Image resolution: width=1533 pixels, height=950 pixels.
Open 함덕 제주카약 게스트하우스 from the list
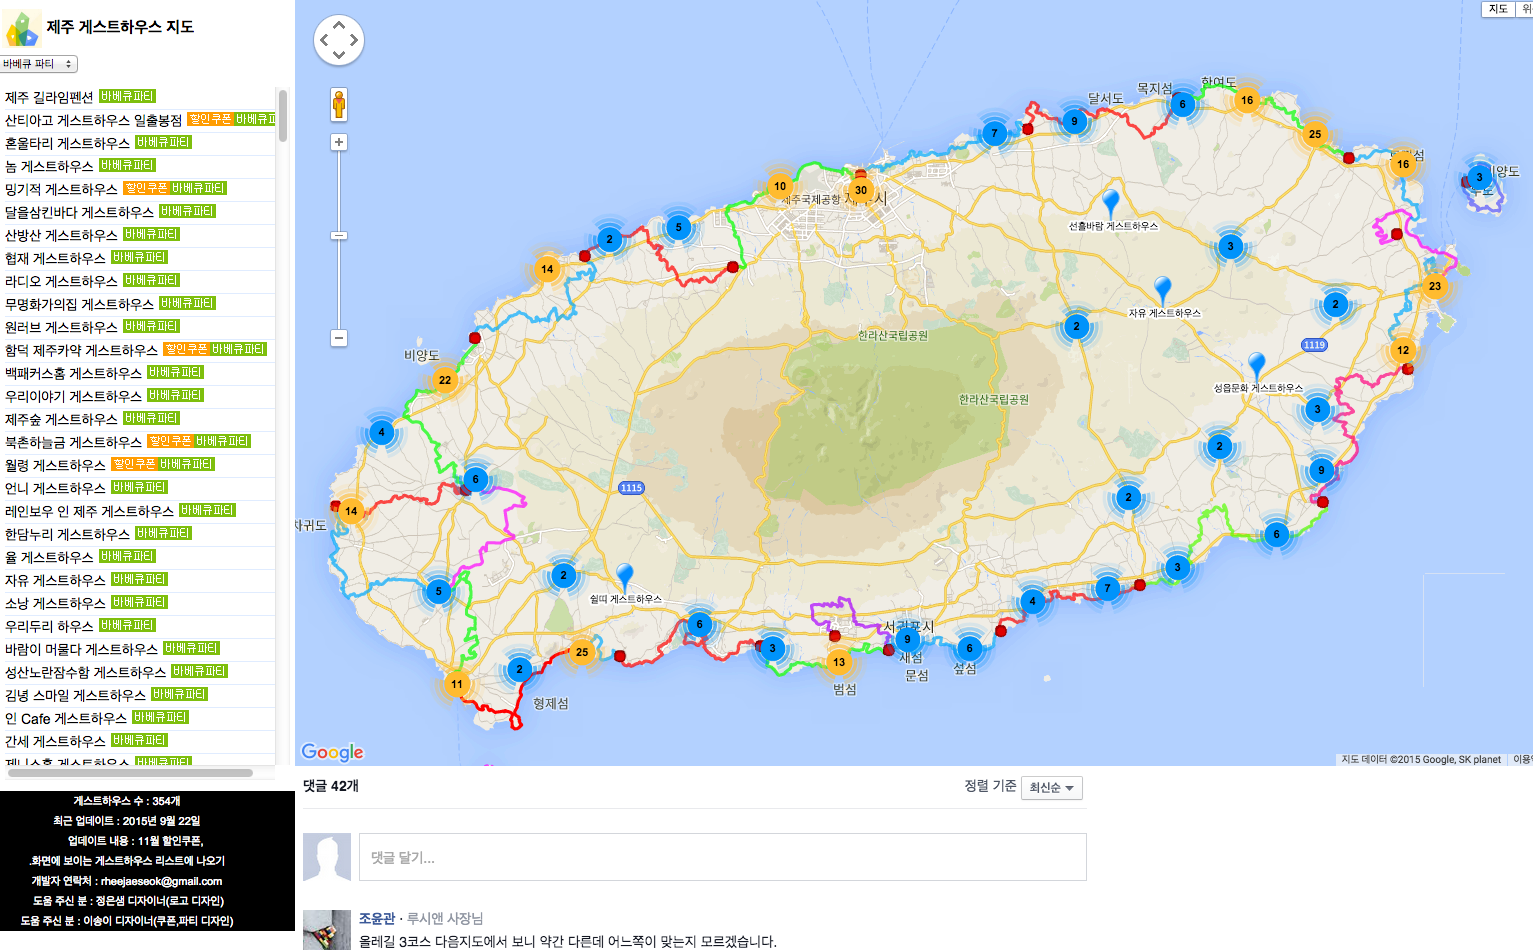pos(81,350)
